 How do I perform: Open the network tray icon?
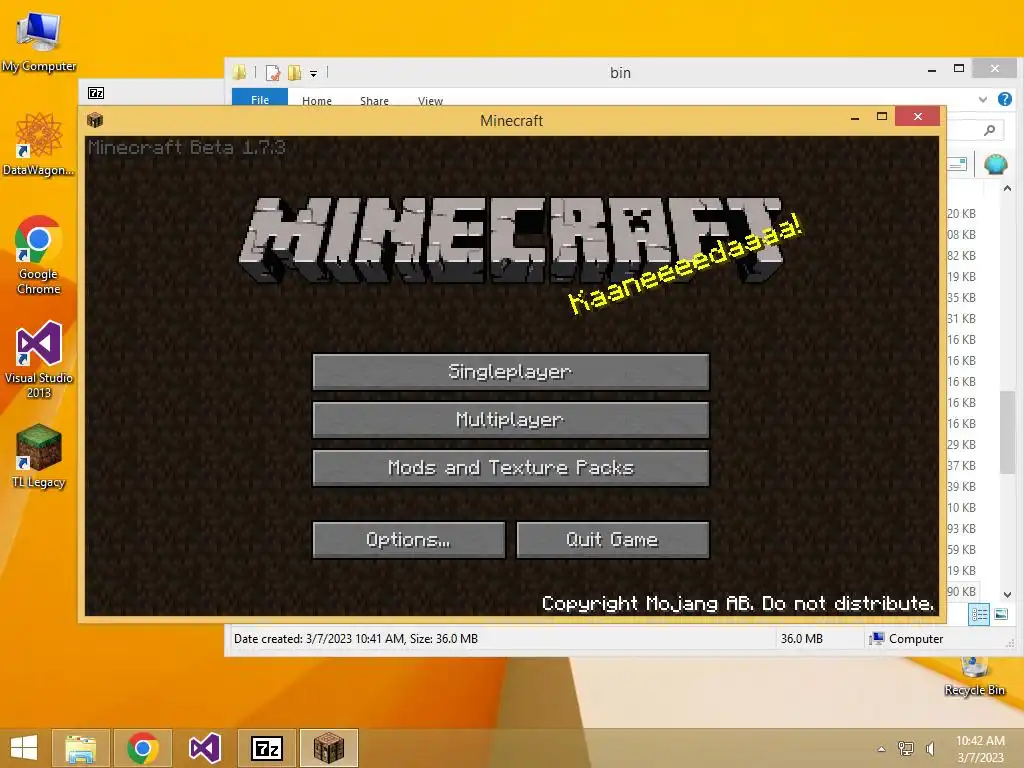click(906, 748)
